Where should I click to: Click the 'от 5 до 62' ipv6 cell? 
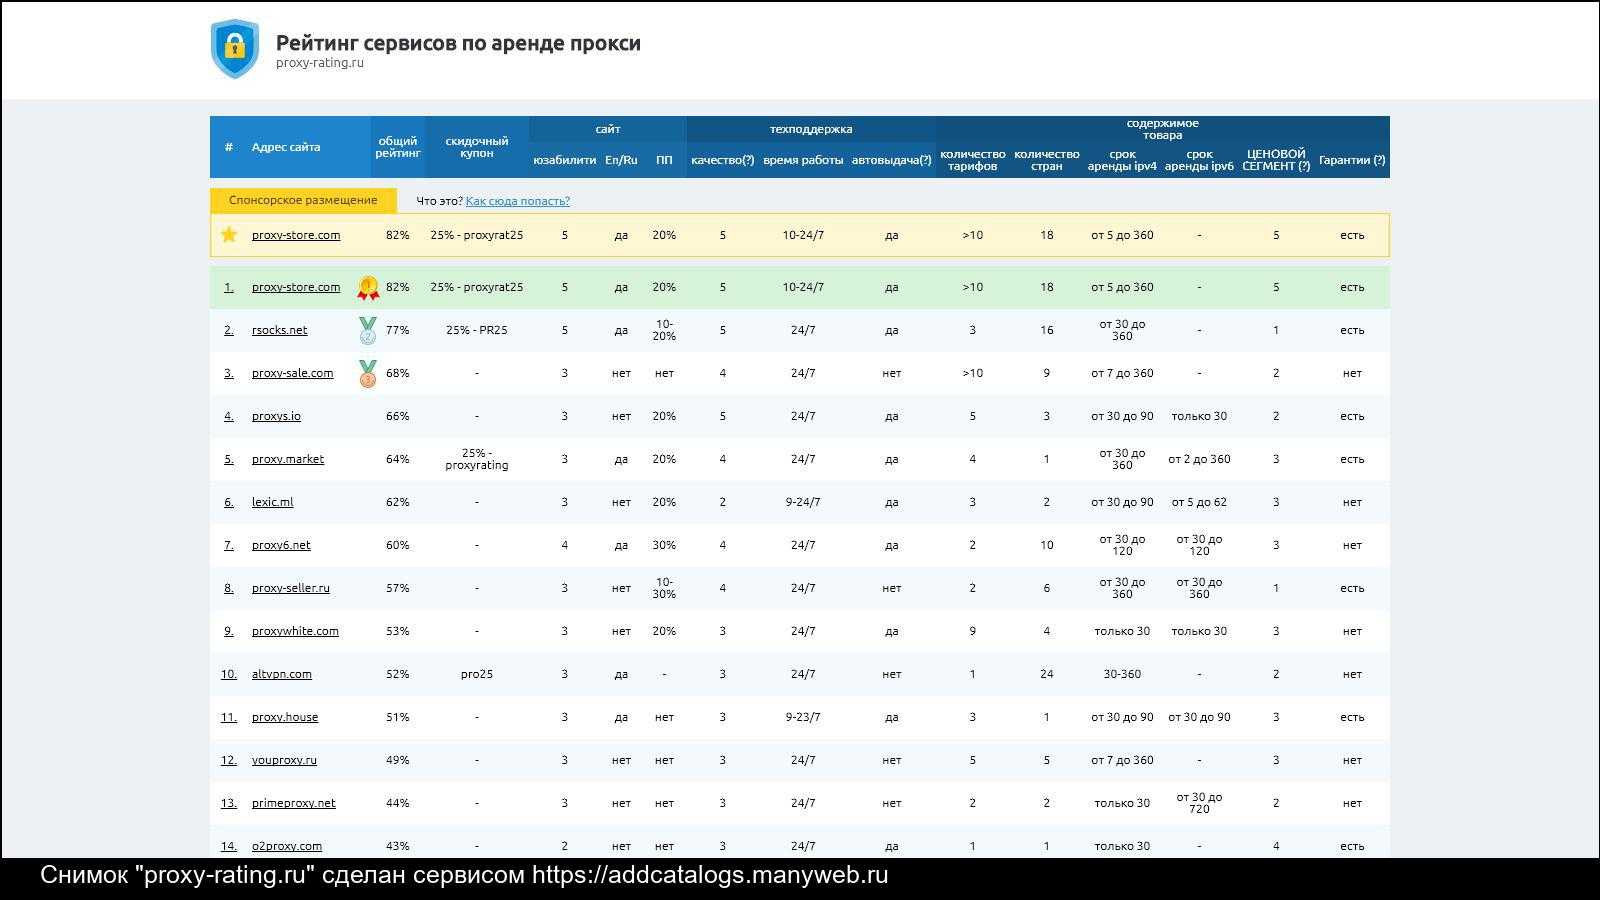pyautogui.click(x=1199, y=502)
